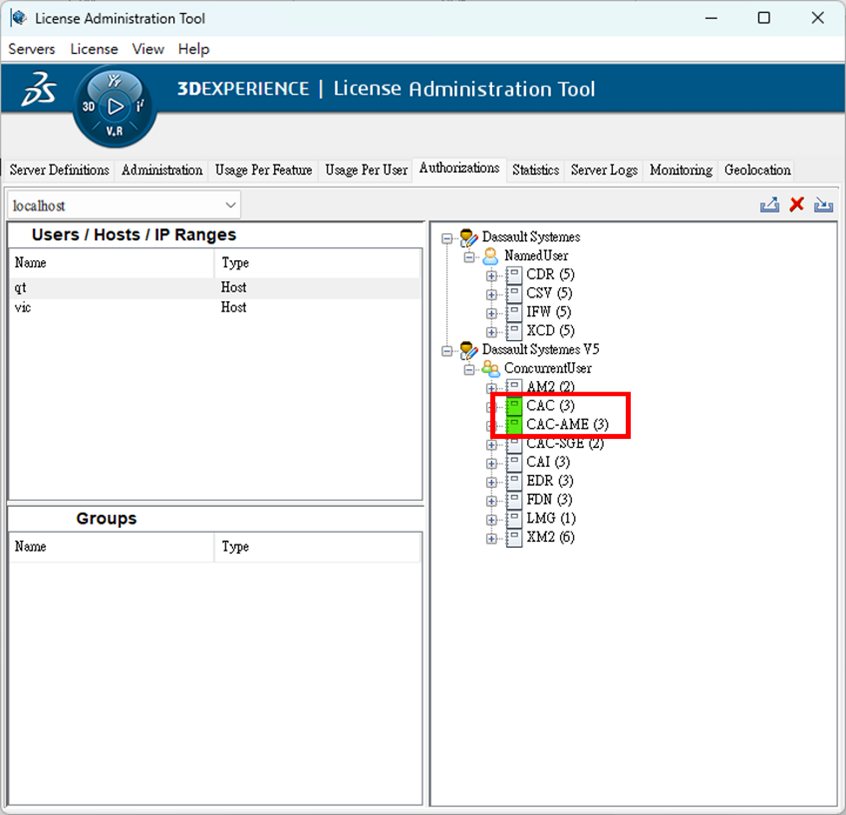The height and width of the screenshot is (815, 846).
Task: Collapse the first Dassault Systemes node
Action: click(447, 238)
